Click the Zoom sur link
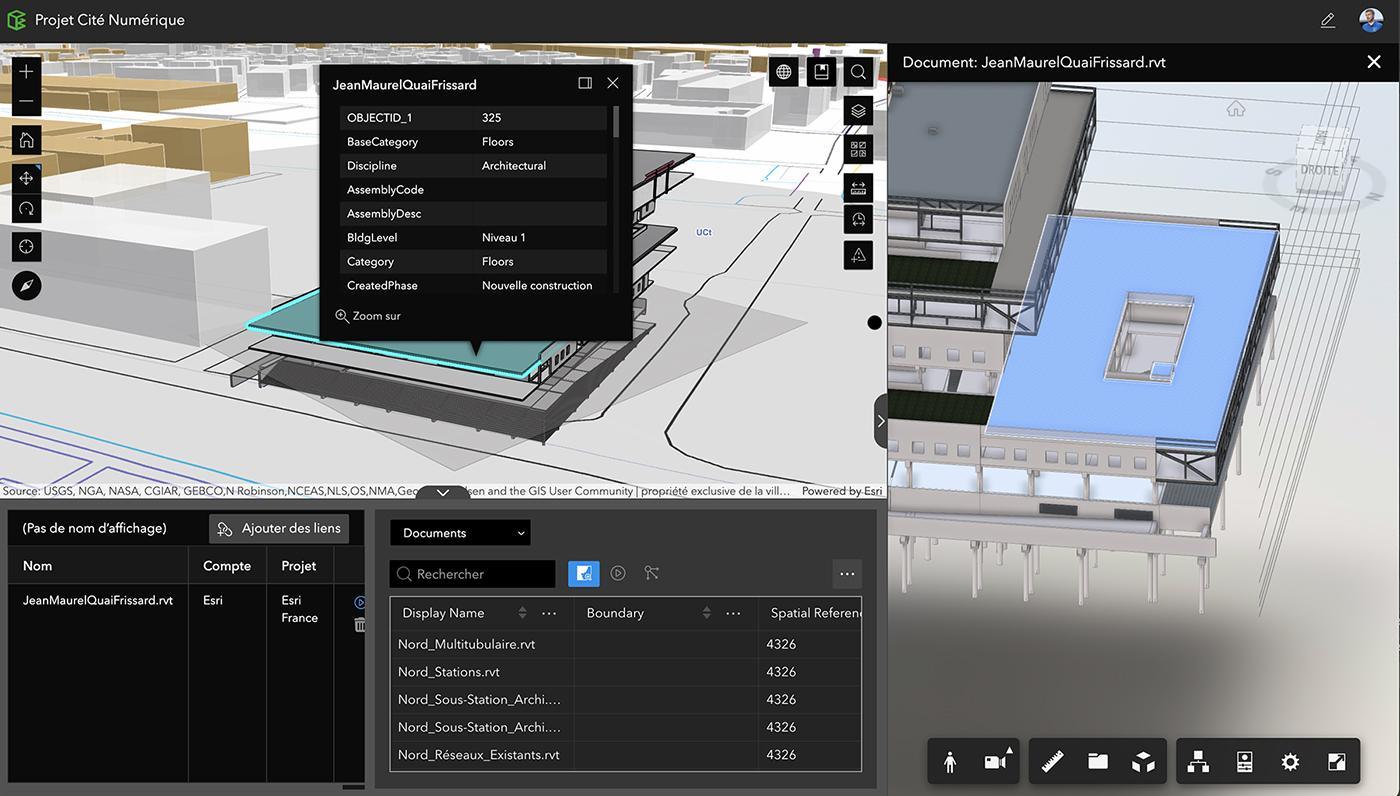Viewport: 1400px width, 796px height. 368,316
